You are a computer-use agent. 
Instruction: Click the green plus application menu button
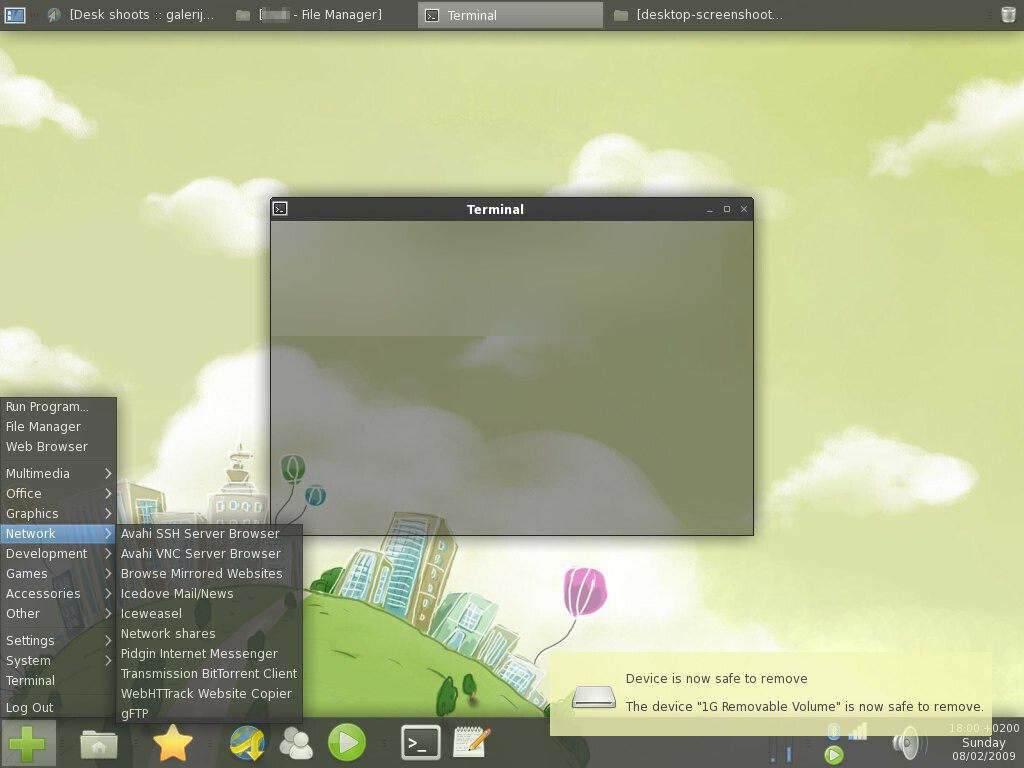click(x=29, y=742)
